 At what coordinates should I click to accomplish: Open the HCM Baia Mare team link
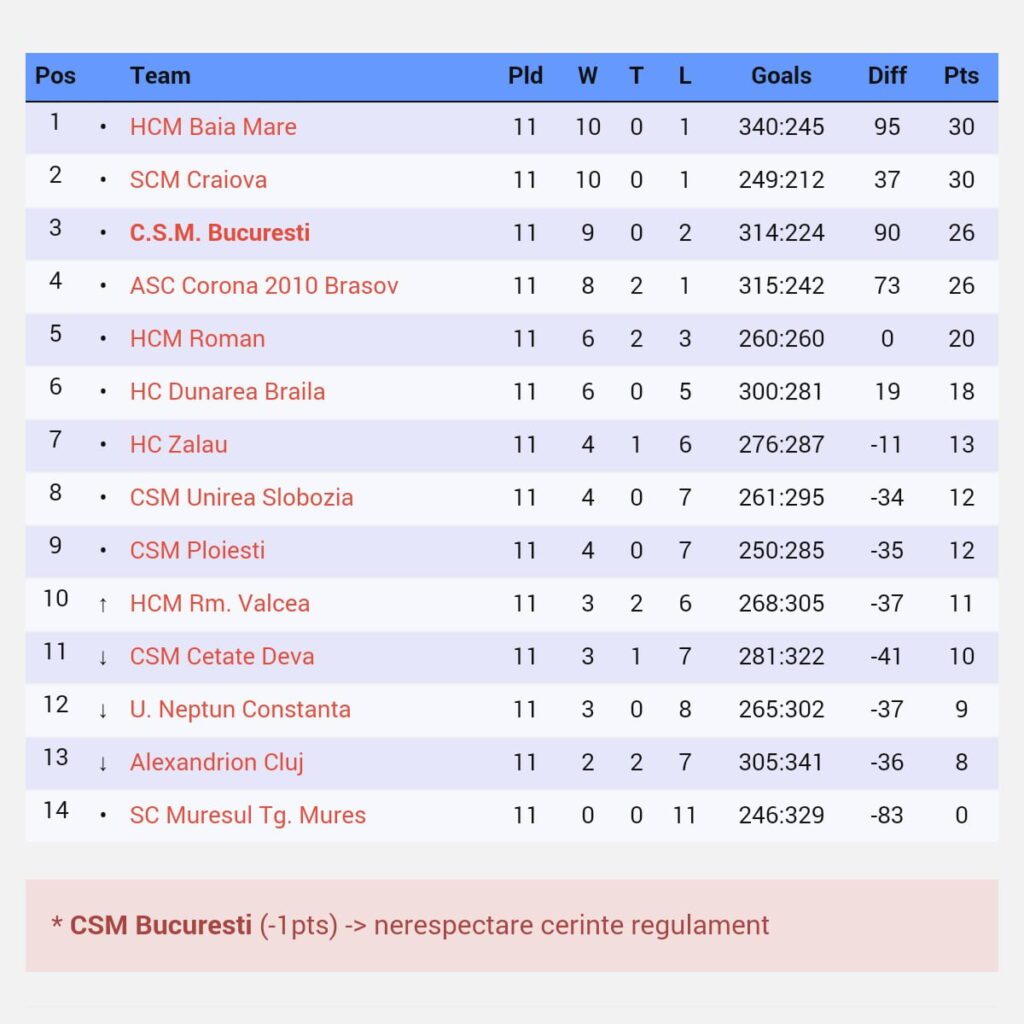tap(213, 127)
